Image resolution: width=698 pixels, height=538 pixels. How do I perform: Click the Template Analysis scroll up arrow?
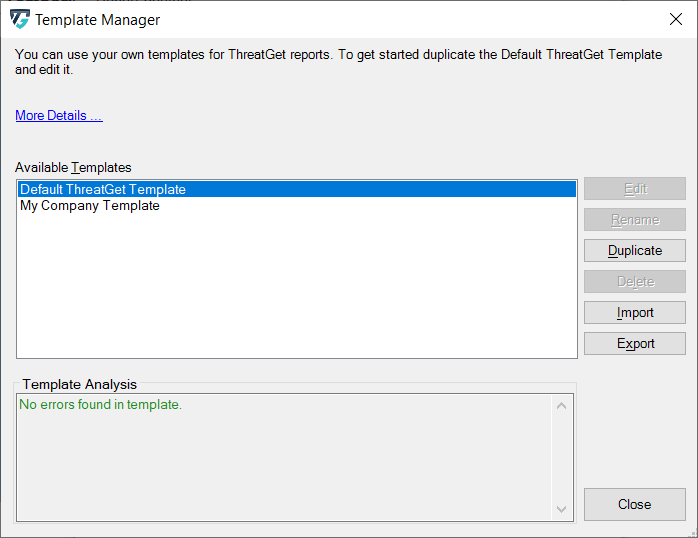pyautogui.click(x=561, y=405)
